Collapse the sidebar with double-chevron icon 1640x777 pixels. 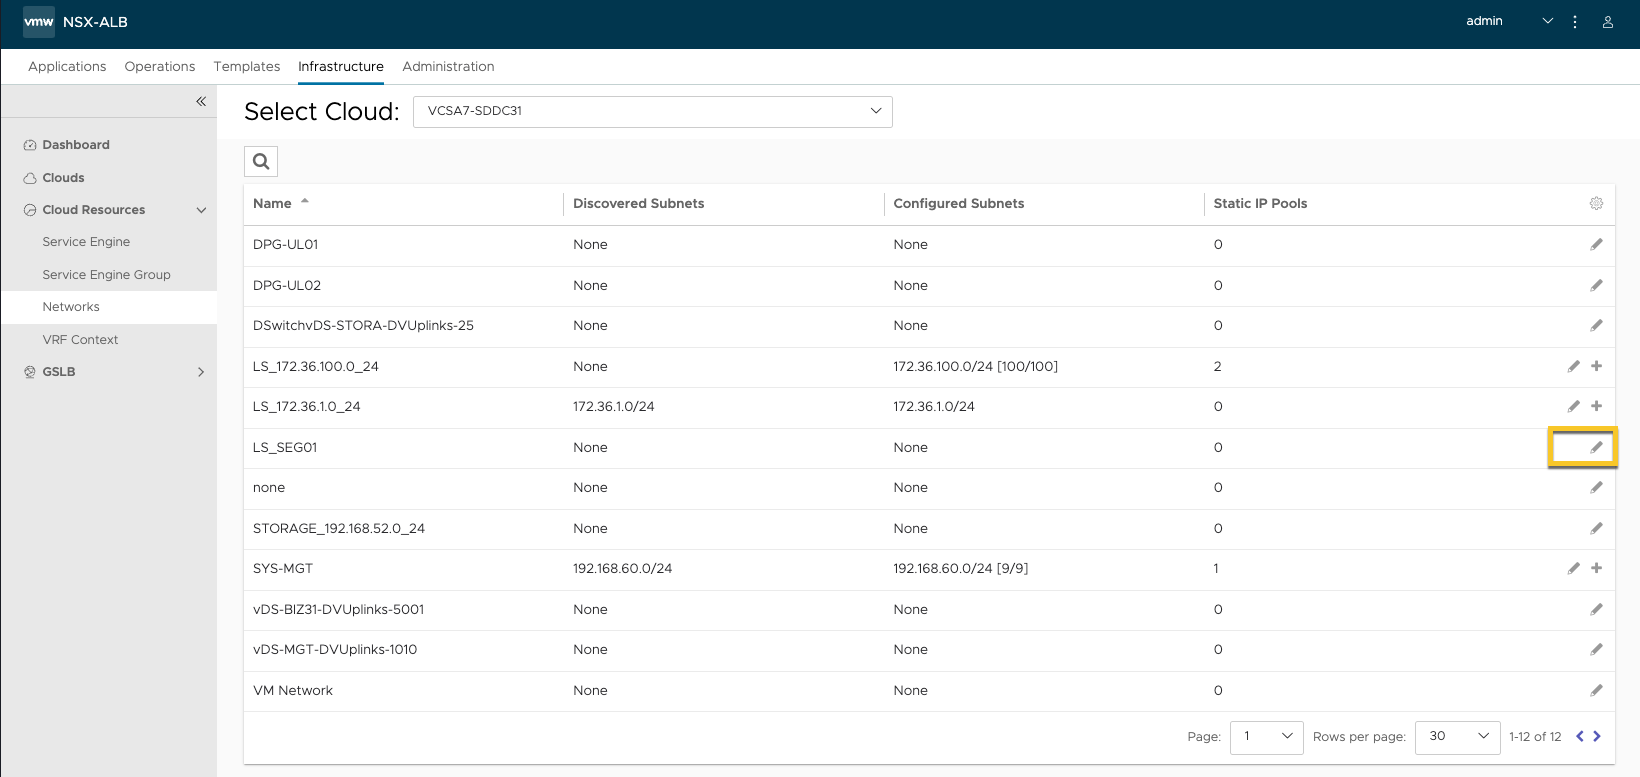coord(201,101)
